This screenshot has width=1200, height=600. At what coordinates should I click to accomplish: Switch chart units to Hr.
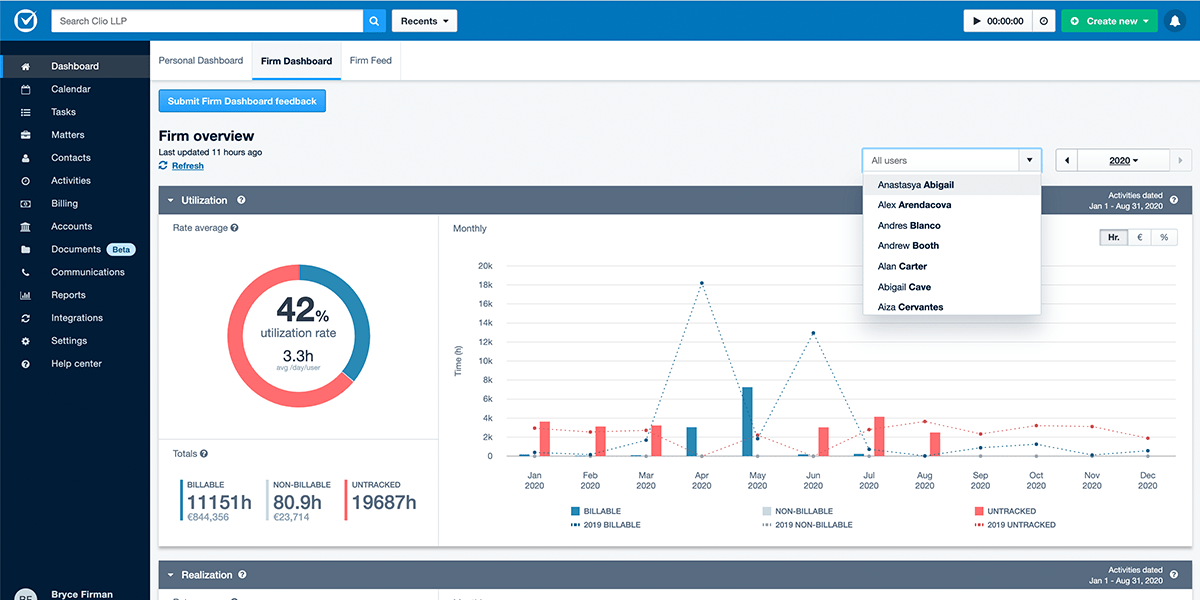coord(1113,237)
